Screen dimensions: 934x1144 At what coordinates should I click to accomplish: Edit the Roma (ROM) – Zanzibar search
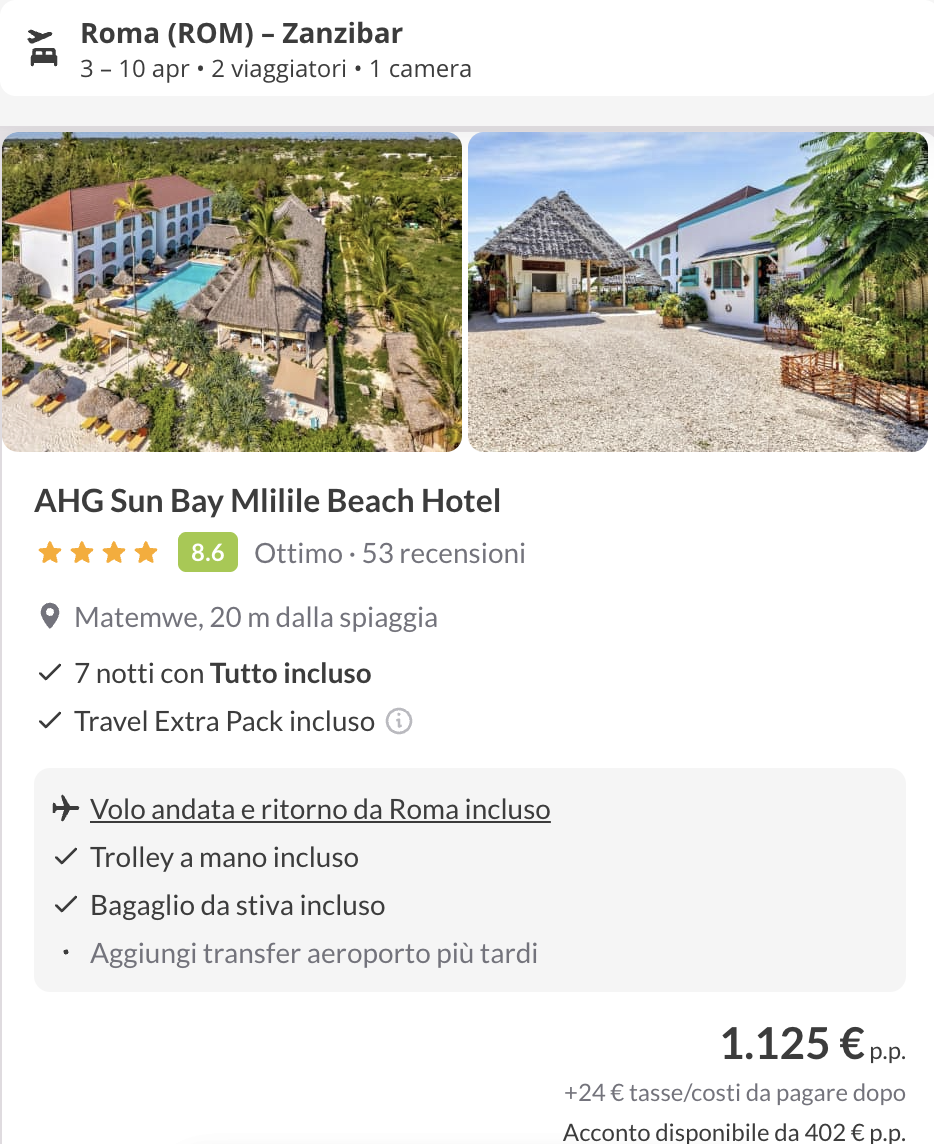[x=241, y=34]
